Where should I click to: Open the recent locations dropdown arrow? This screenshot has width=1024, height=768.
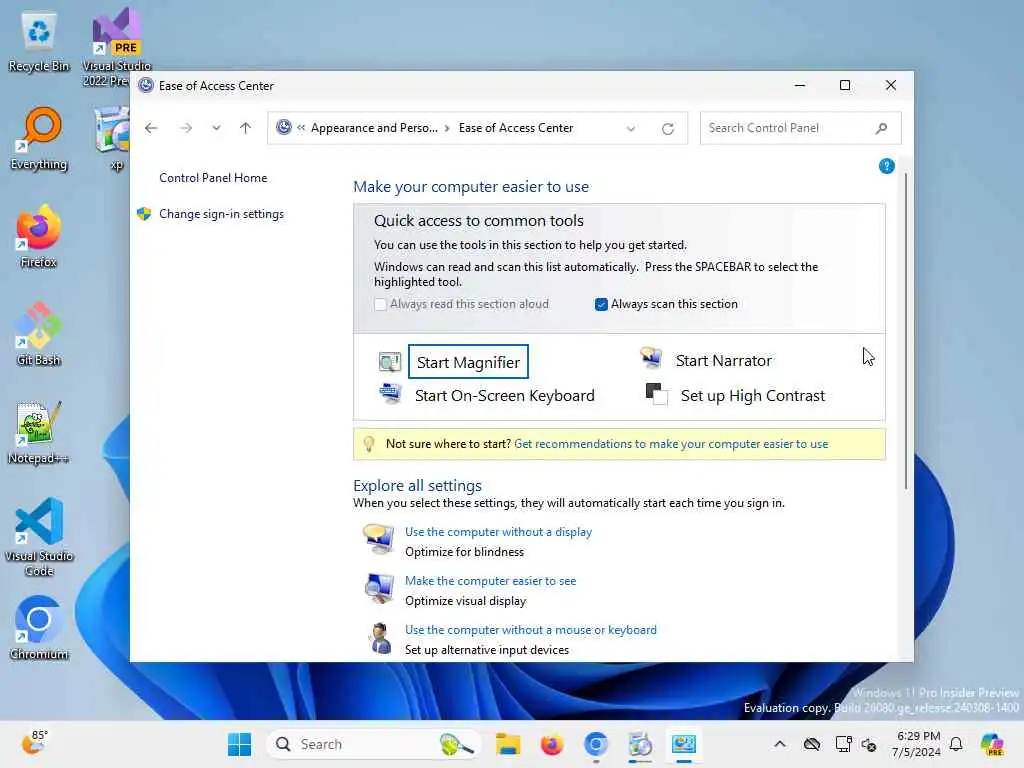coord(216,128)
